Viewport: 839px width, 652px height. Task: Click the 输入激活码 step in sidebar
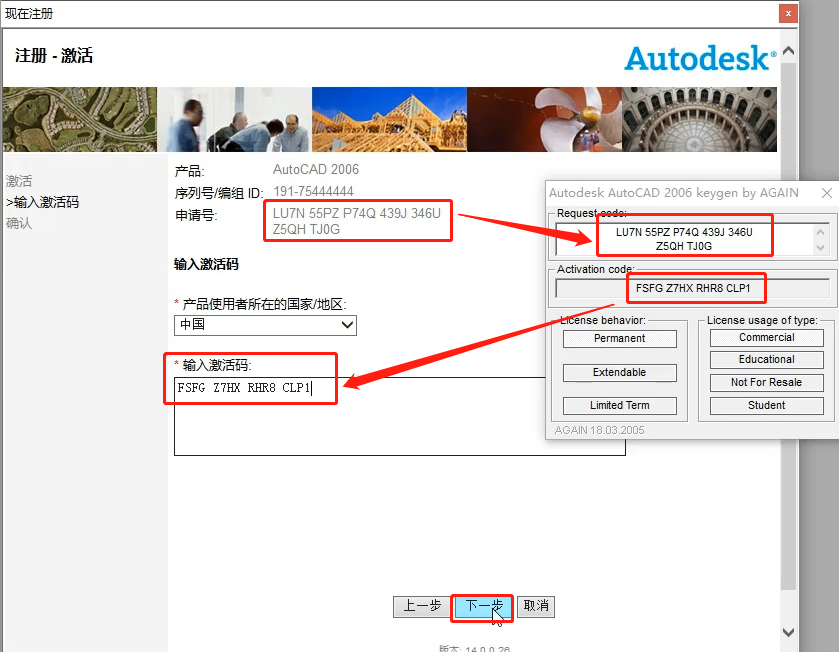pyautogui.click(x=42, y=202)
